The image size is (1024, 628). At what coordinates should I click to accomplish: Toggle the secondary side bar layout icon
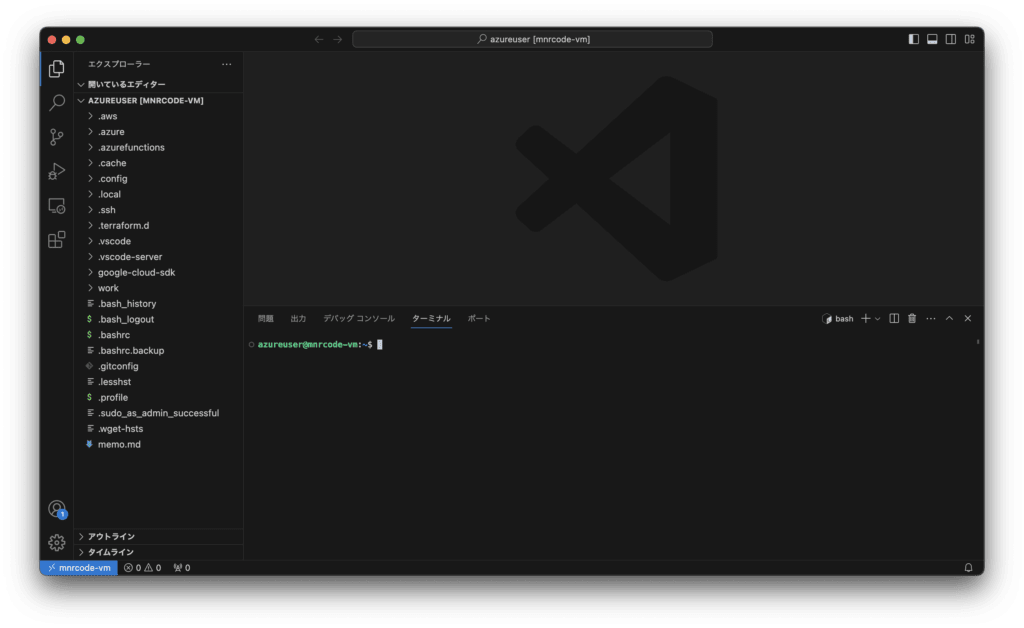pyautogui.click(x=951, y=39)
